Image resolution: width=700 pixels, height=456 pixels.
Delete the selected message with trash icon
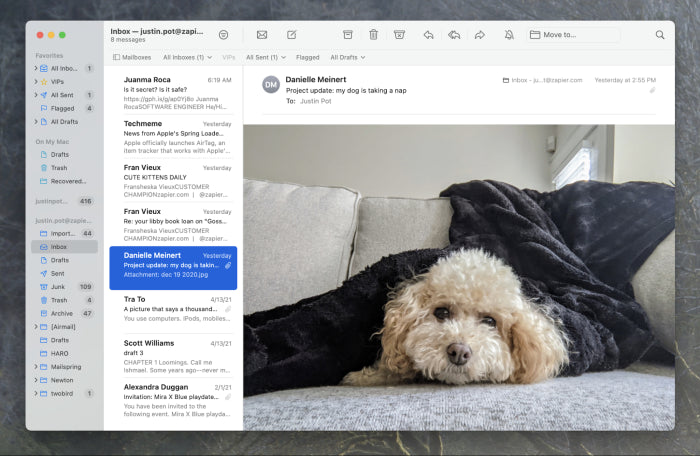click(x=373, y=35)
